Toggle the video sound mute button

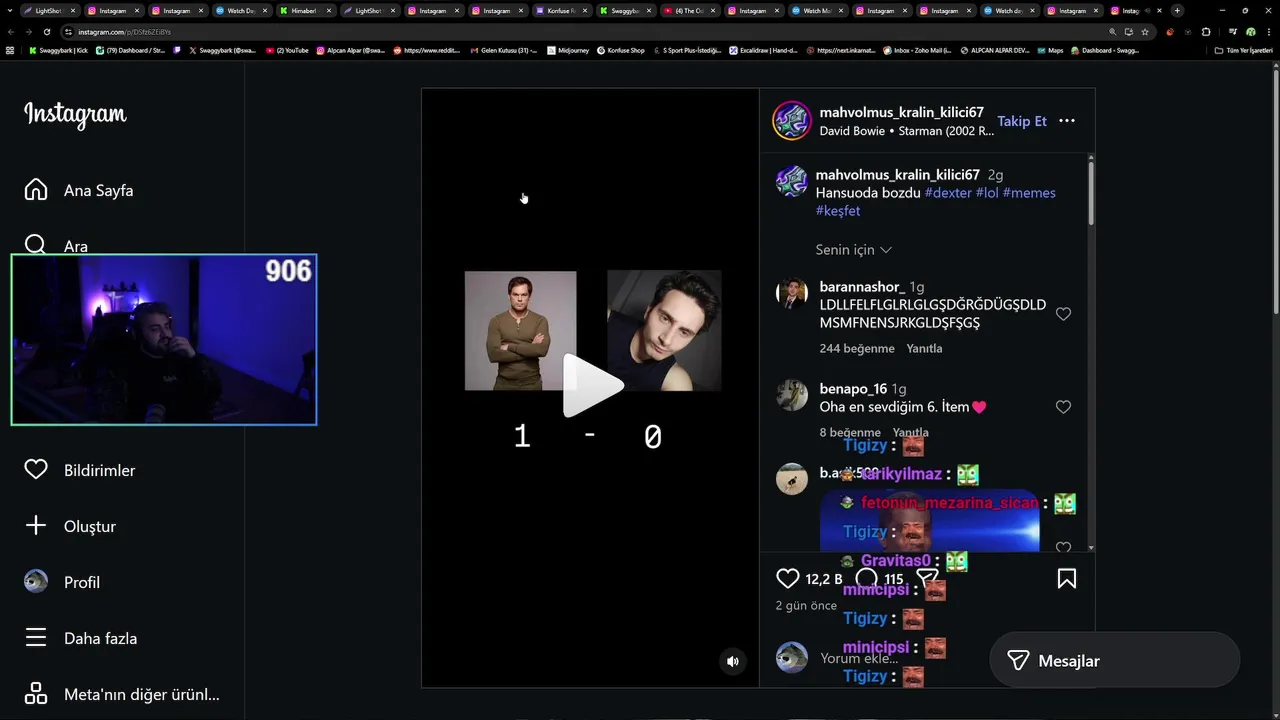coord(733,661)
